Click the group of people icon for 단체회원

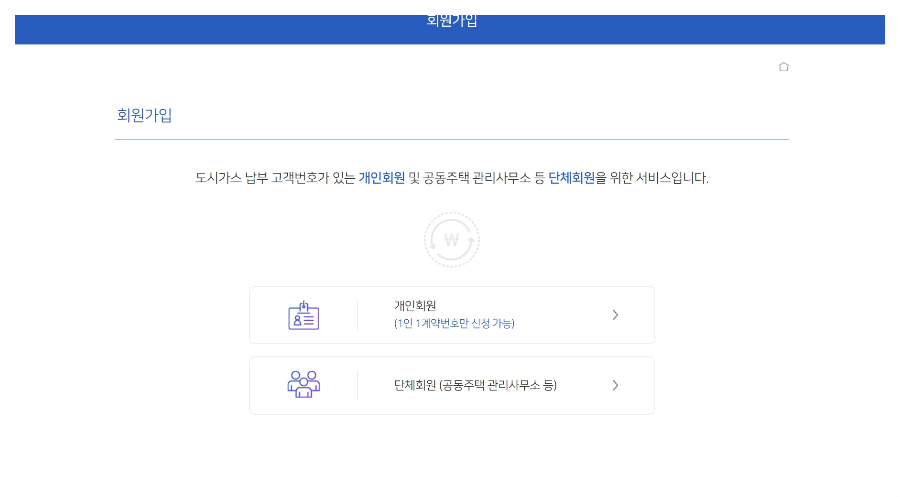(304, 385)
